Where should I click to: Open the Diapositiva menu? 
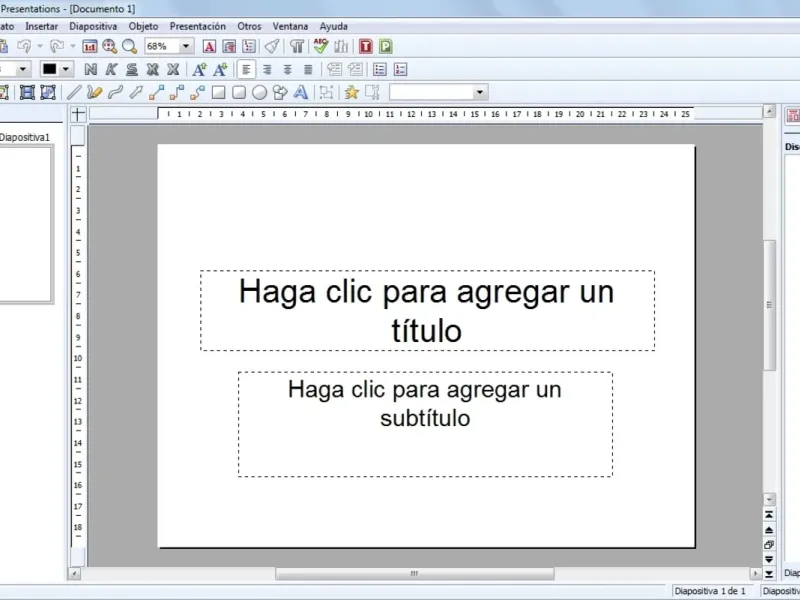coord(93,27)
